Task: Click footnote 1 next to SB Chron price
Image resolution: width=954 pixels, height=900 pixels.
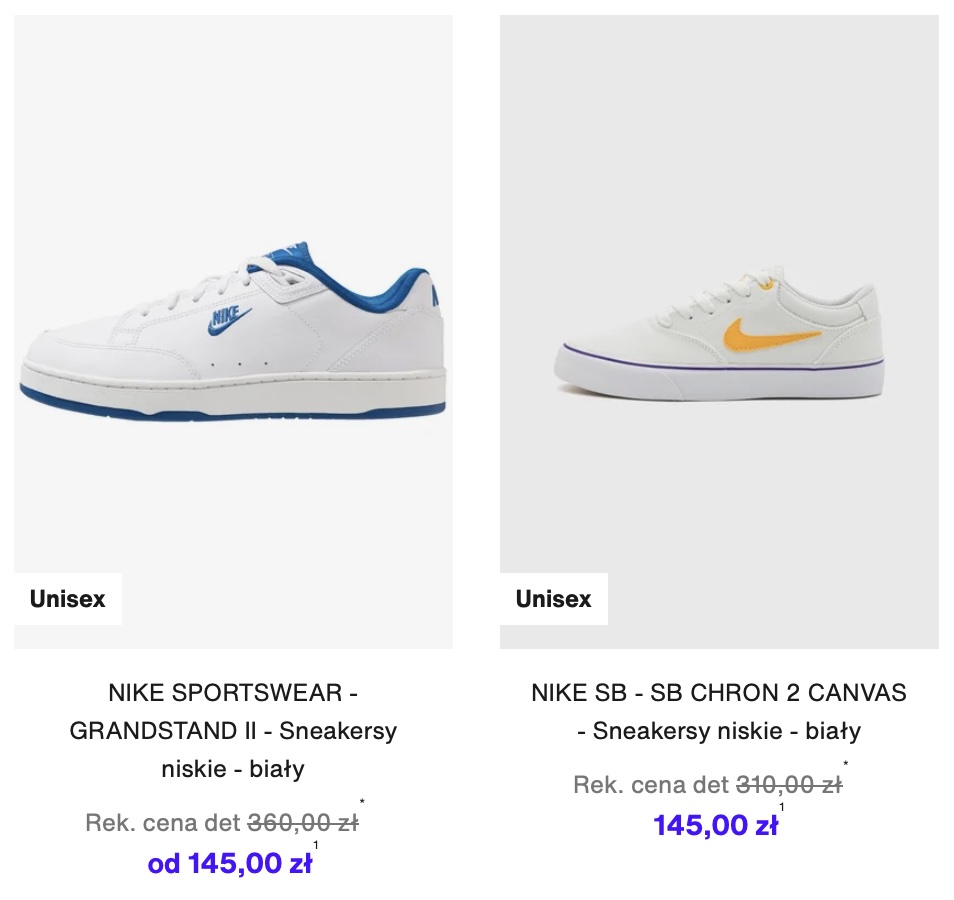Action: pyautogui.click(x=782, y=808)
